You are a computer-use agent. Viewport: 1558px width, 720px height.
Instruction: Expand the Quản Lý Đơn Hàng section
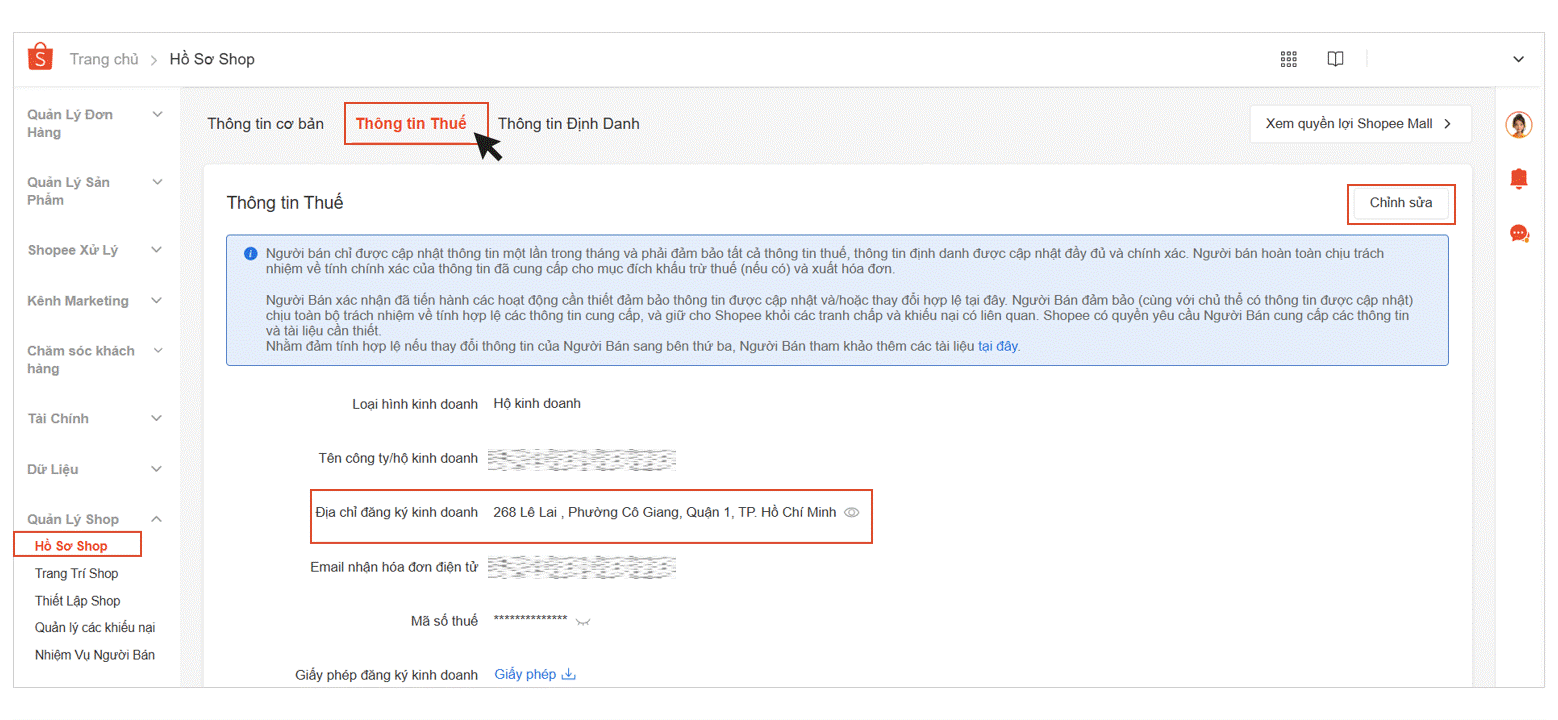(x=157, y=115)
